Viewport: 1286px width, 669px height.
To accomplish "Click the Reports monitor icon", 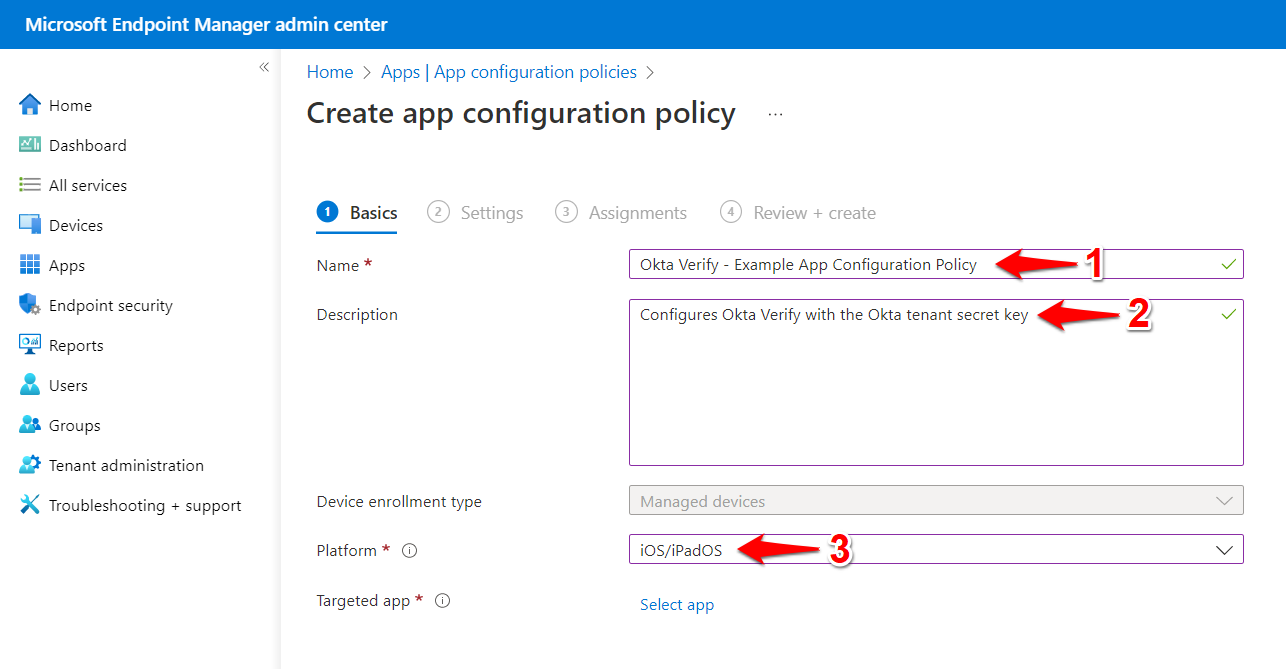I will (30, 345).
